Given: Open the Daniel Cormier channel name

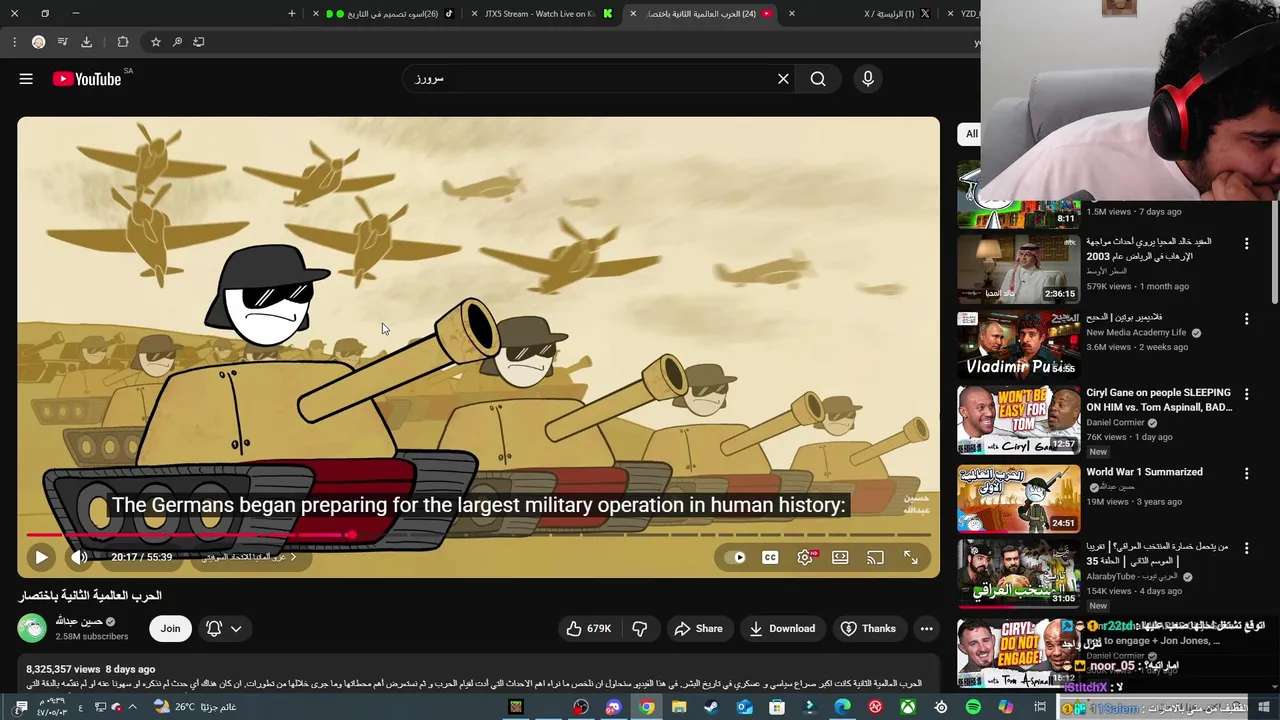Looking at the screenshot, I should [x=1115, y=422].
